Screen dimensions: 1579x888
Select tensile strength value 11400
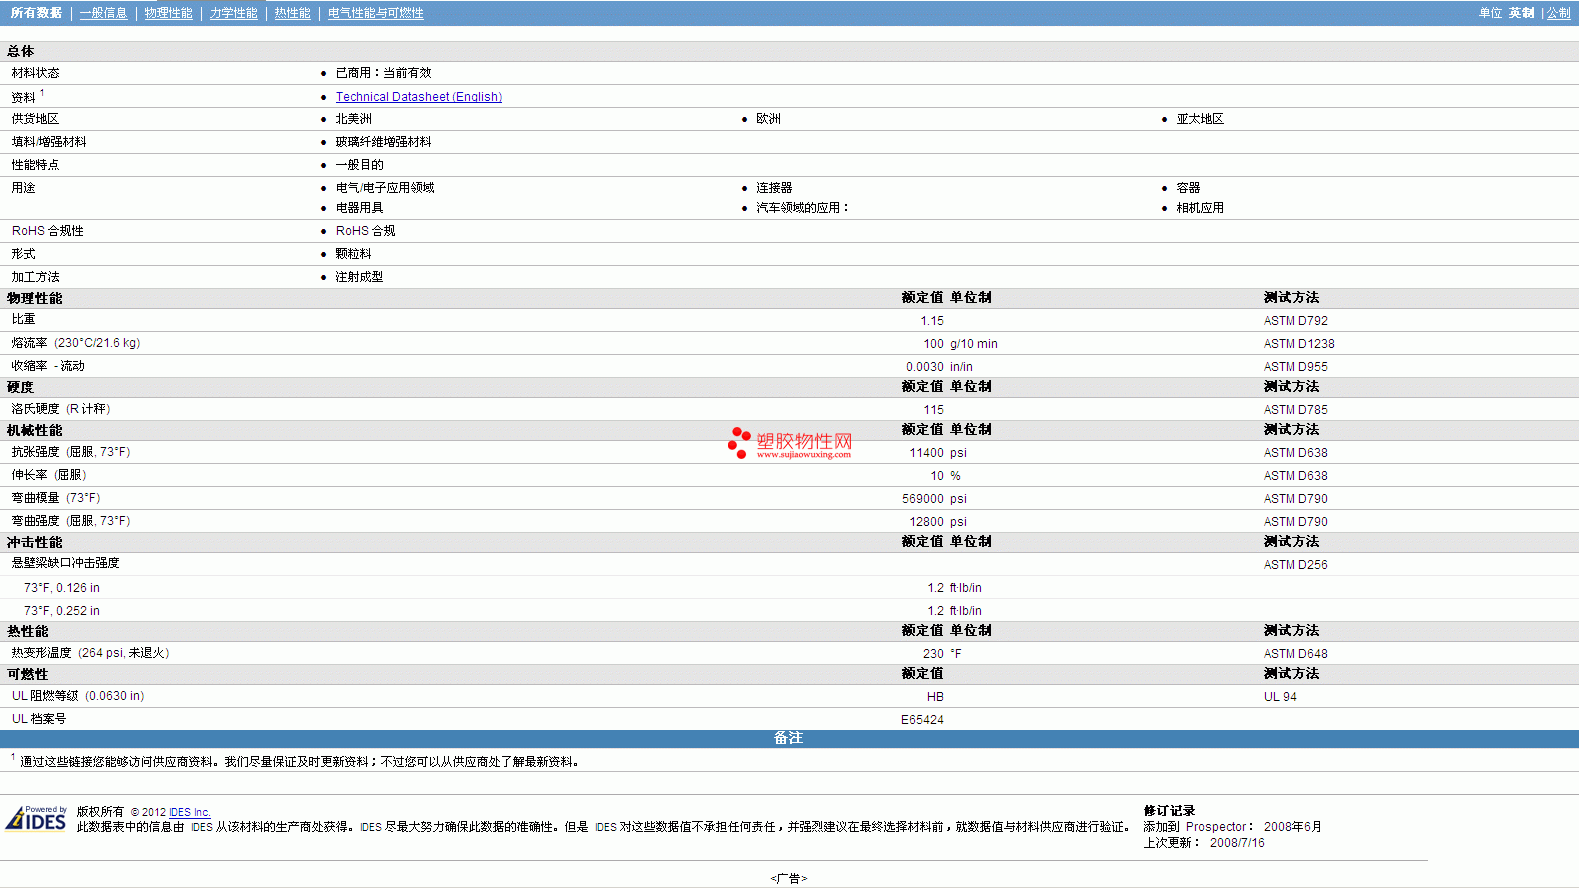point(926,453)
